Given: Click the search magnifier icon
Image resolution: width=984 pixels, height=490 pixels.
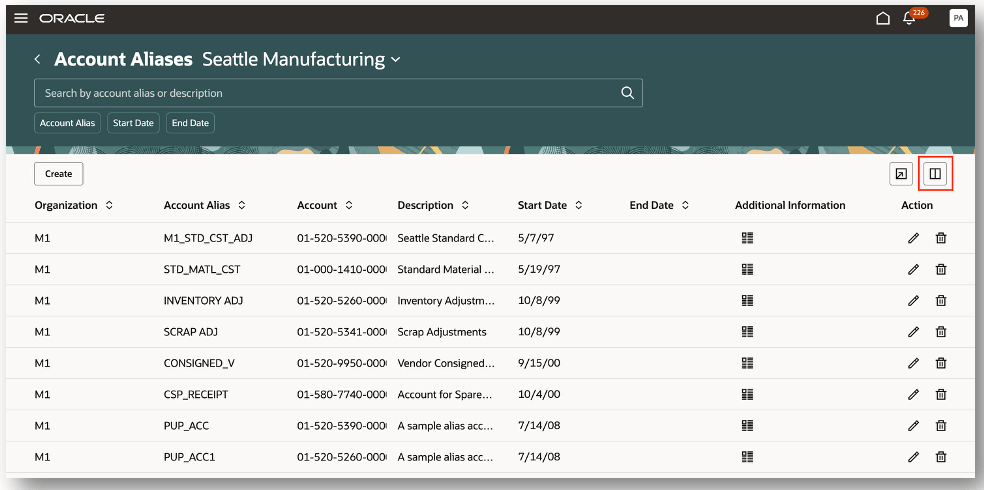Looking at the screenshot, I should coord(628,93).
